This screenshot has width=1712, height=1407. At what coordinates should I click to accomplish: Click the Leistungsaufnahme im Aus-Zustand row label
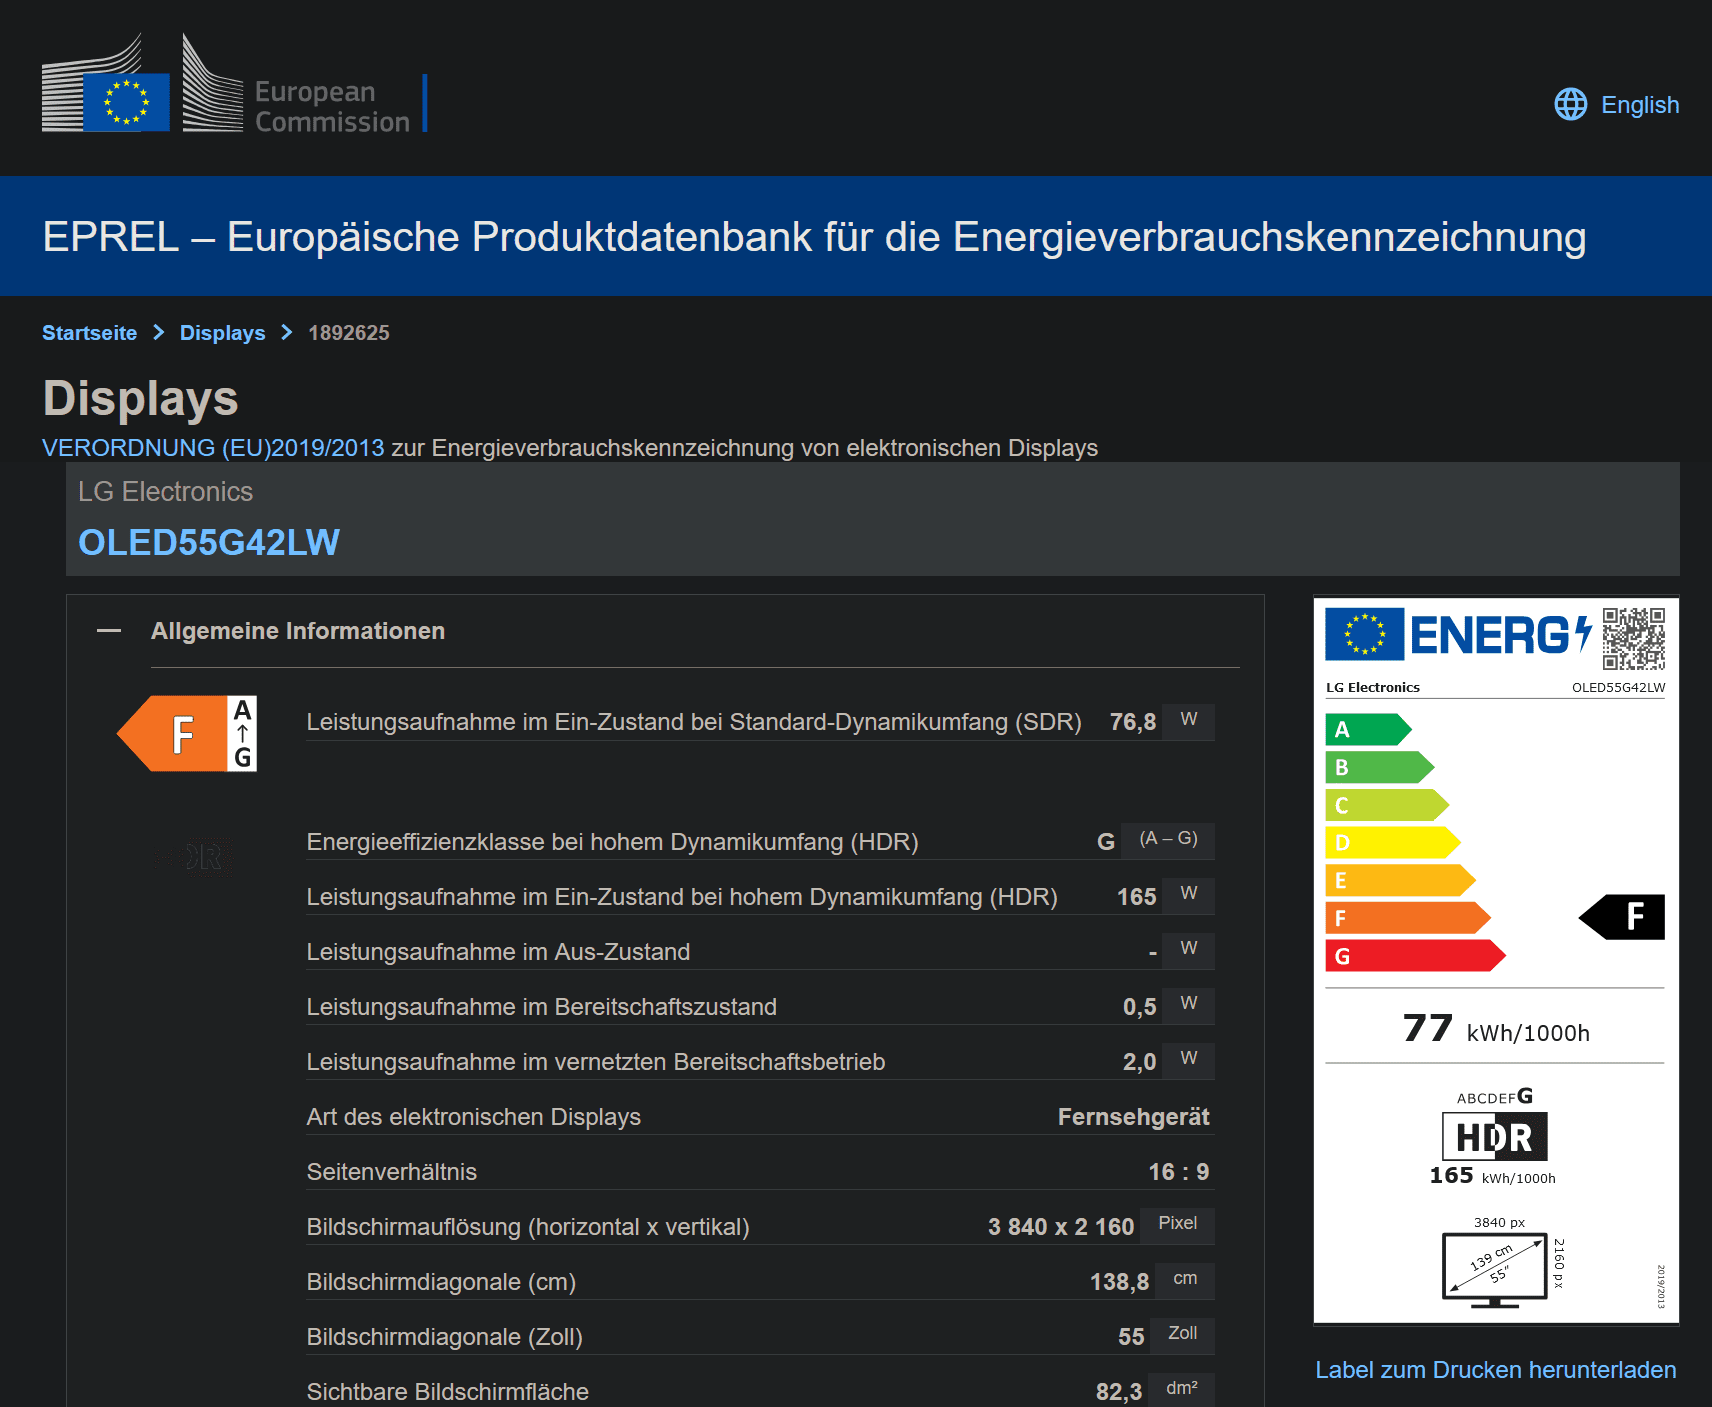[498, 952]
